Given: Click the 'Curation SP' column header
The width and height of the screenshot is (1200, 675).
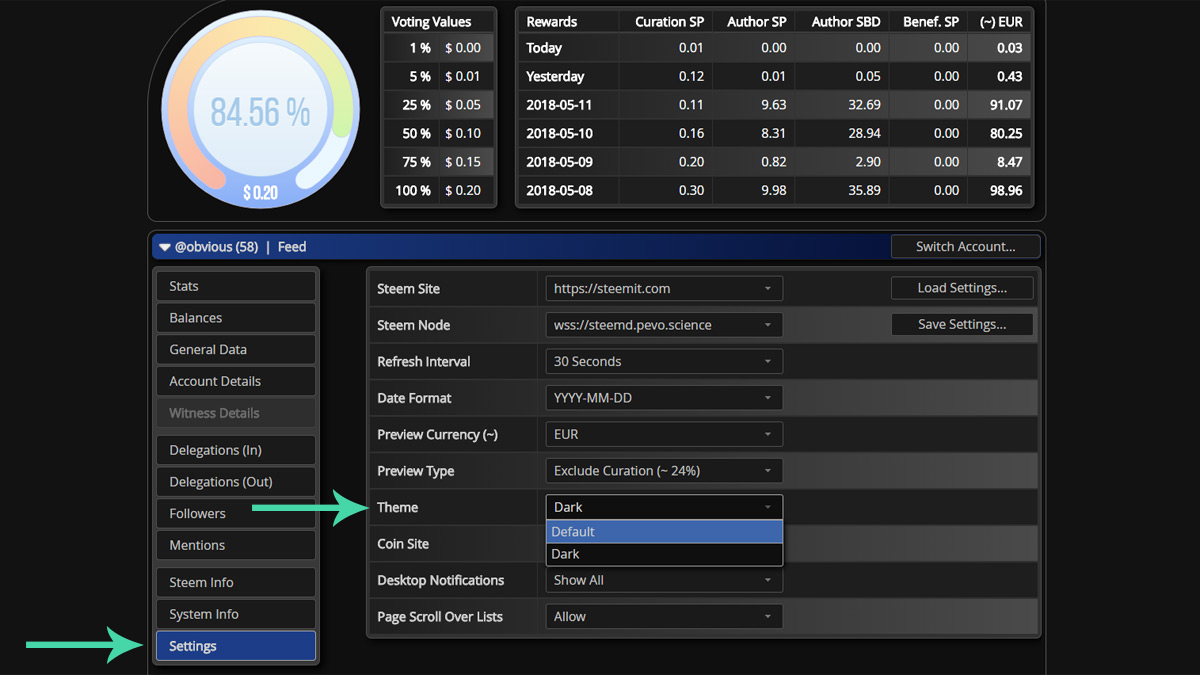Looking at the screenshot, I should pyautogui.click(x=669, y=21).
